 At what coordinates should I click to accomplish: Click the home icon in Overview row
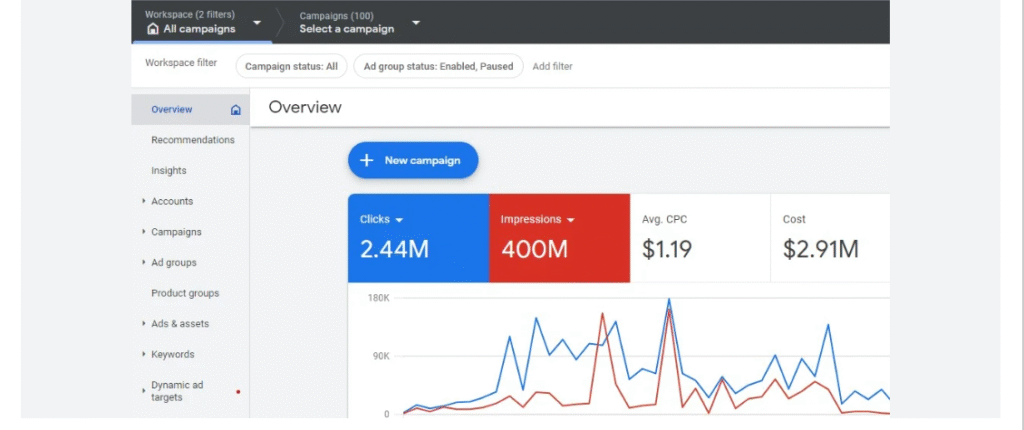[x=235, y=110]
